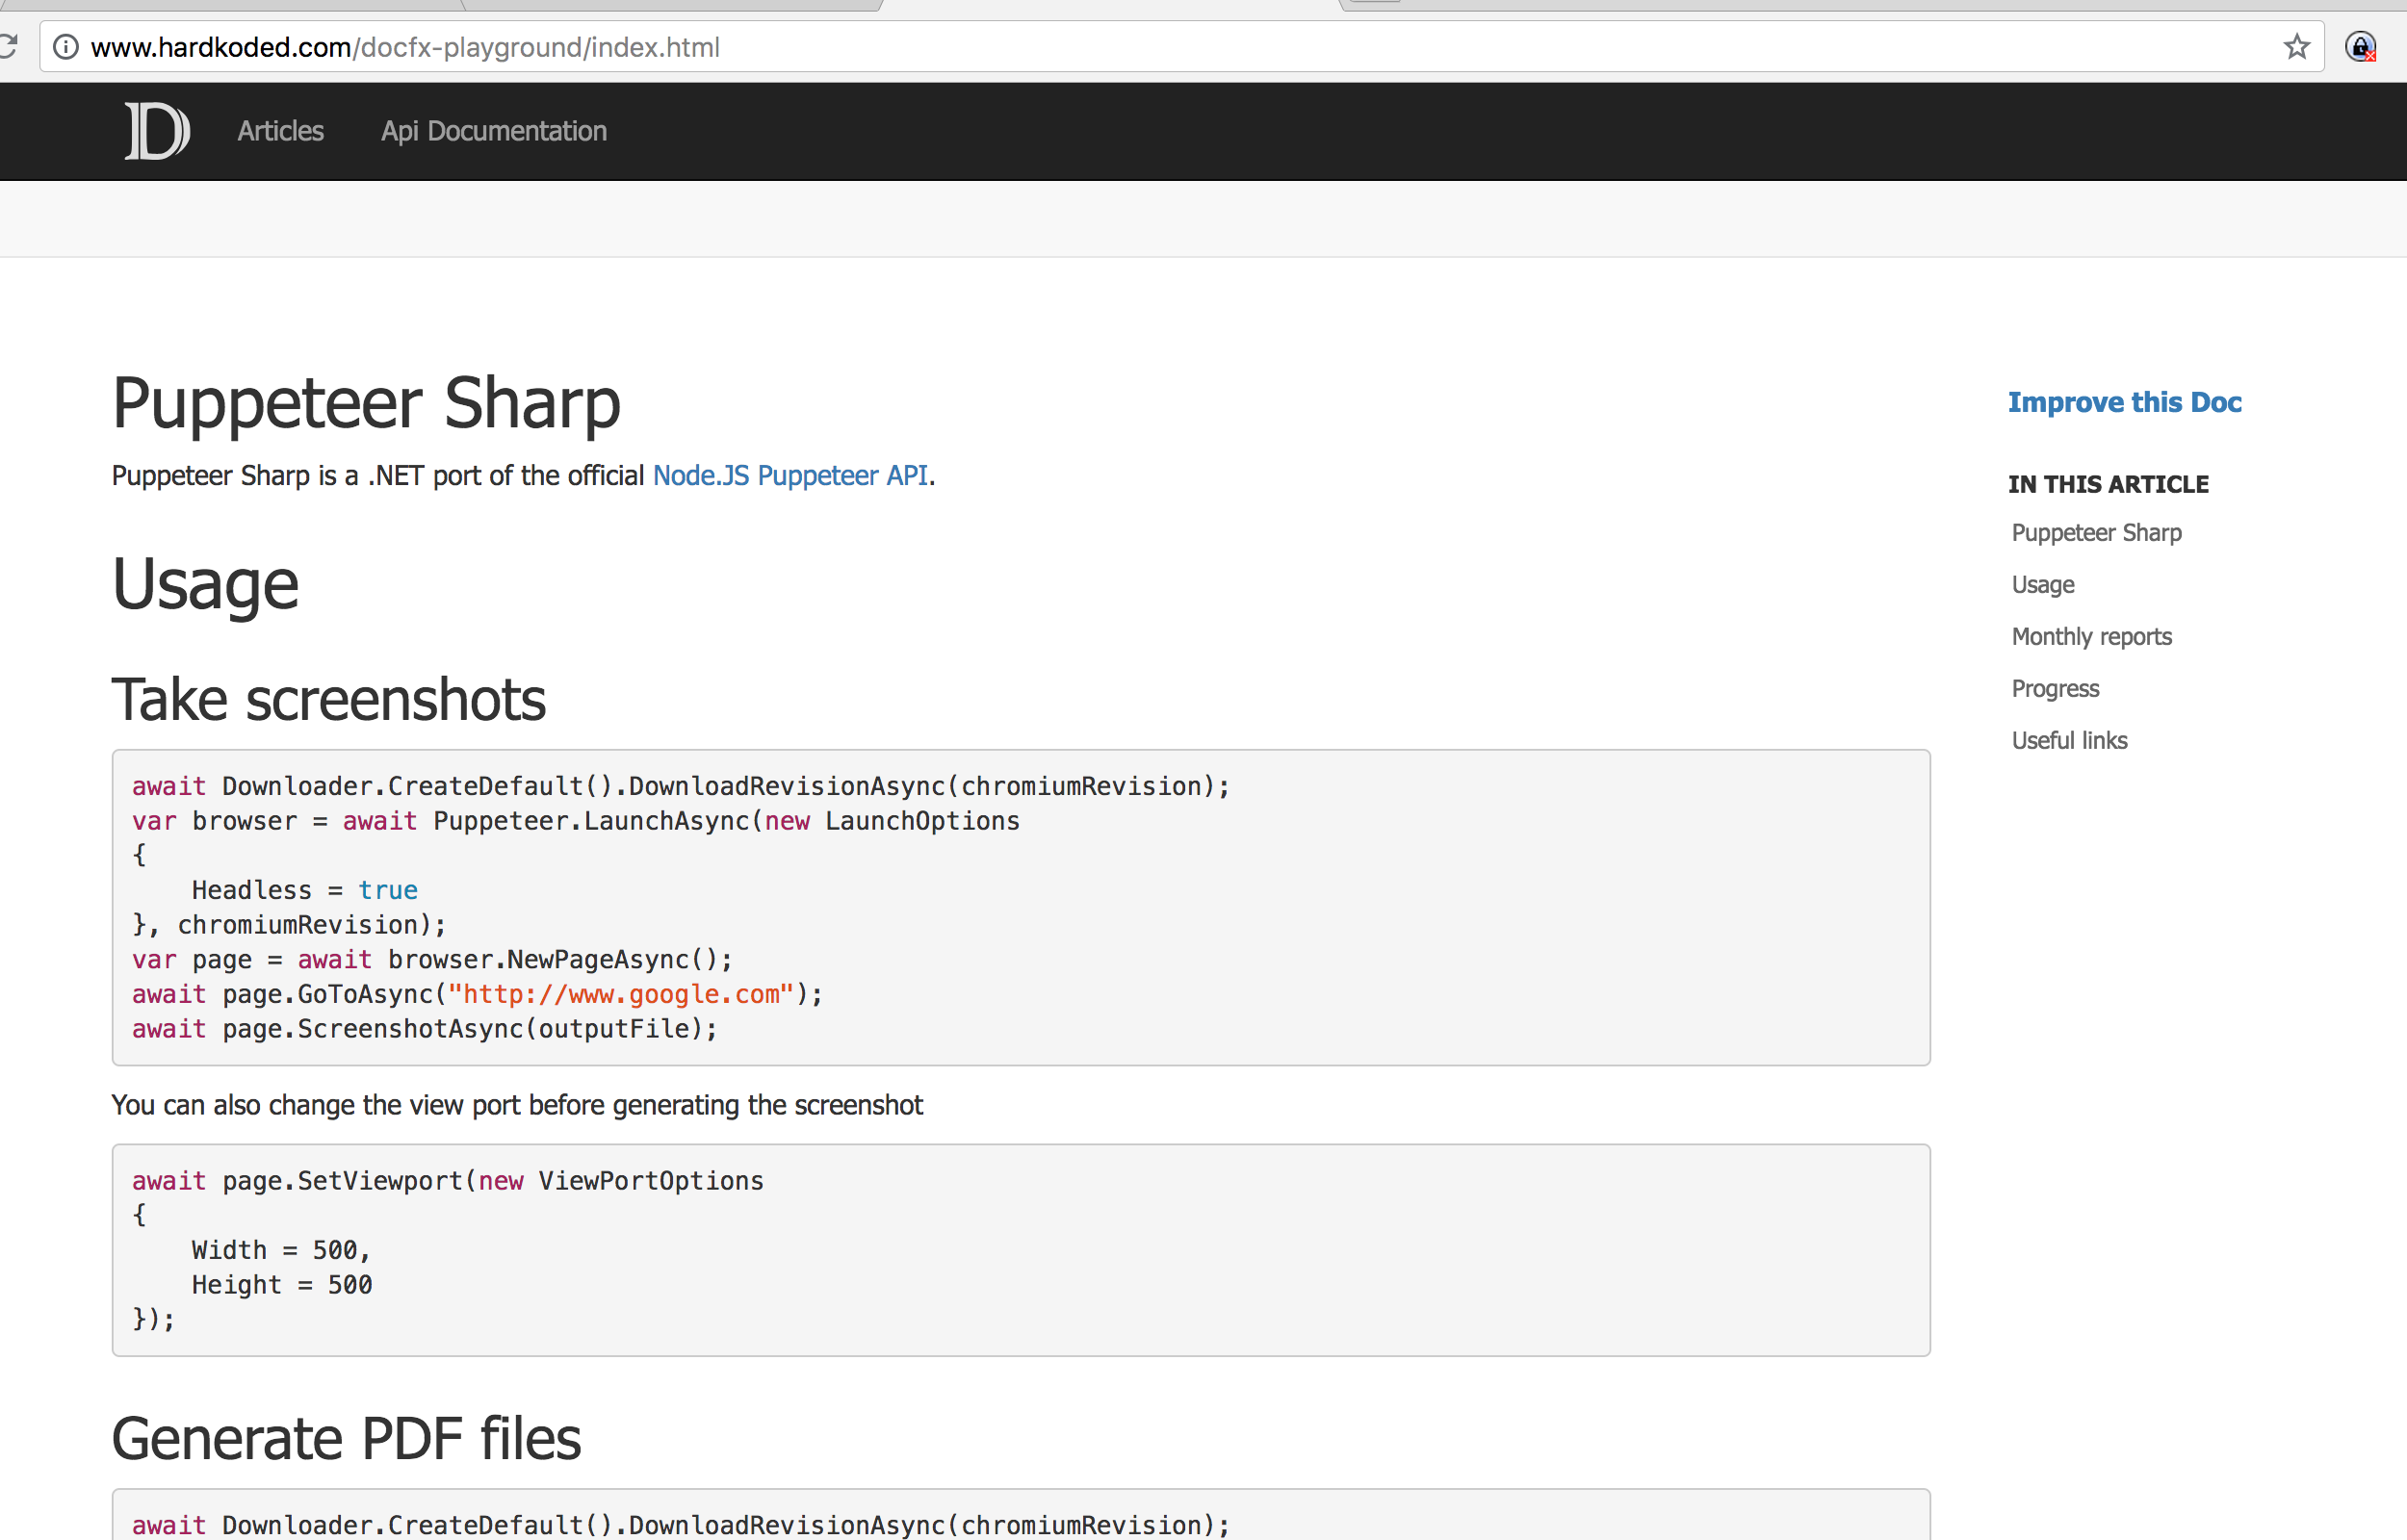Jump to Puppeteer Sharp in the article sidebar
Image resolution: width=2407 pixels, height=1540 pixels.
click(2096, 533)
